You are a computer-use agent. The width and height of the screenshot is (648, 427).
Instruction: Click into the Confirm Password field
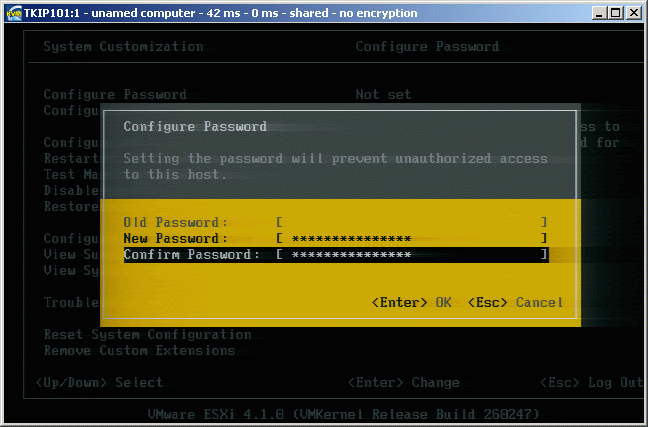click(x=411, y=255)
